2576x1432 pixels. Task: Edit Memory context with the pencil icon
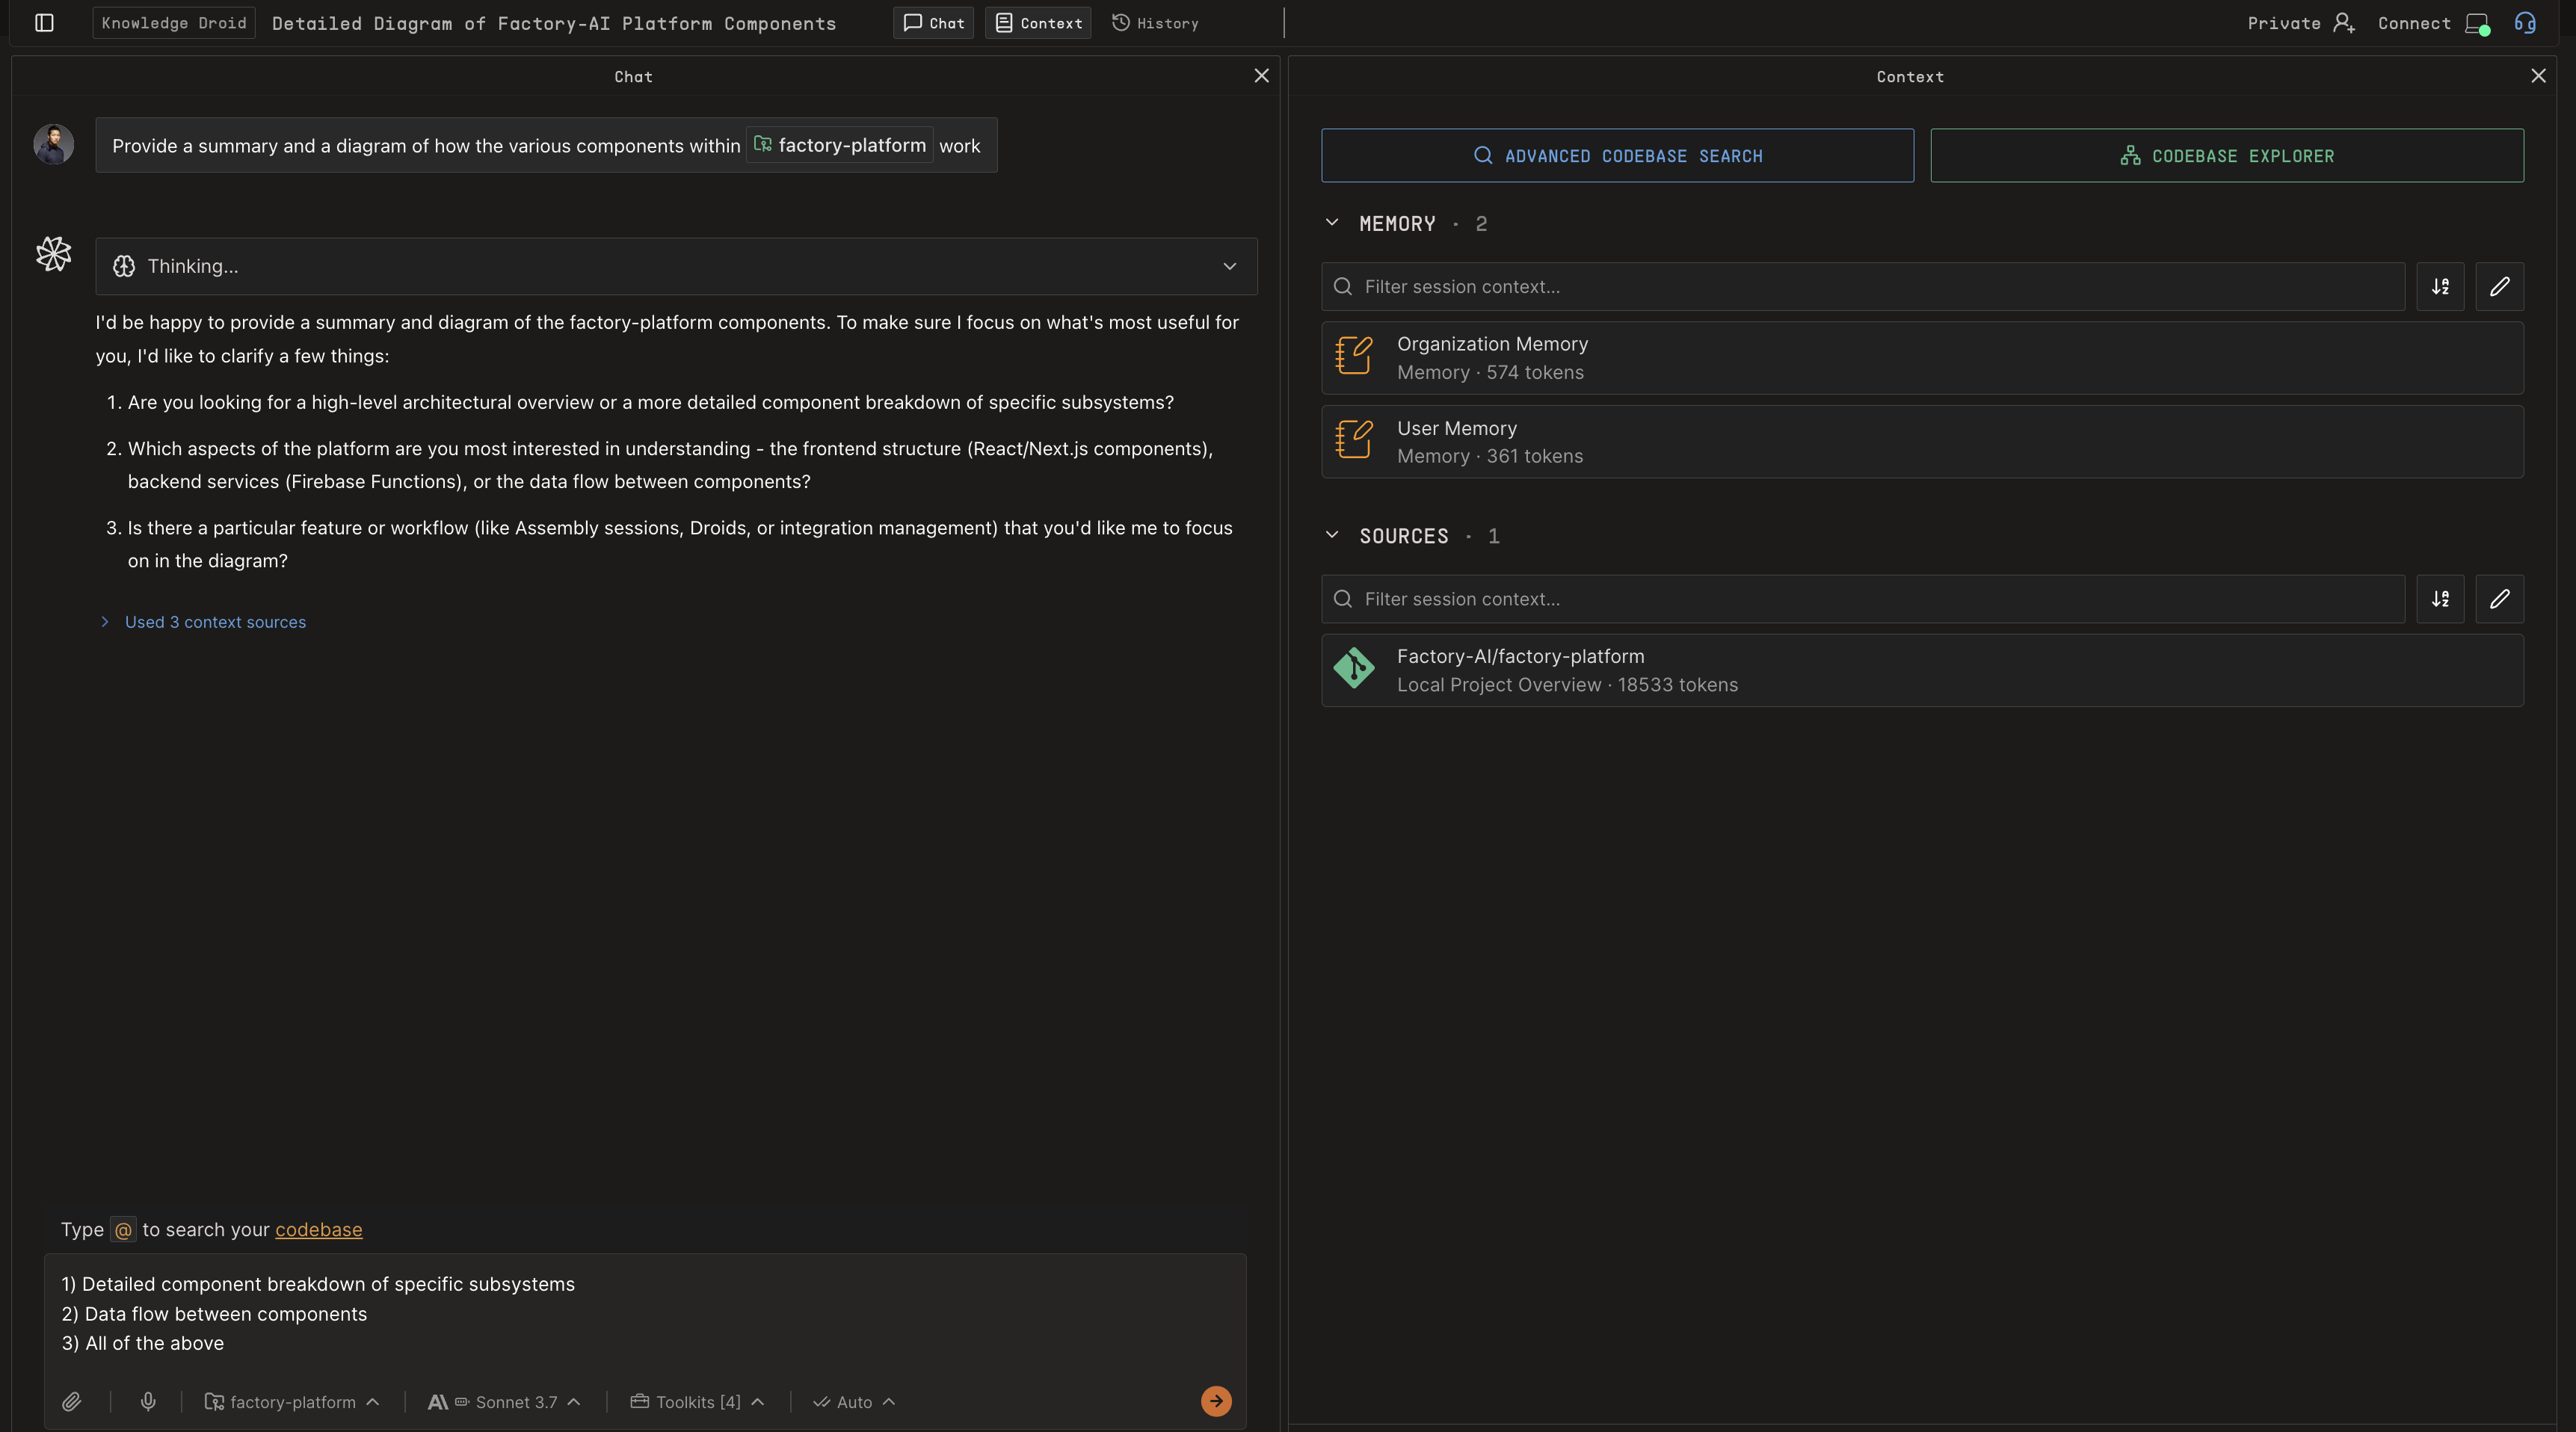click(2500, 287)
